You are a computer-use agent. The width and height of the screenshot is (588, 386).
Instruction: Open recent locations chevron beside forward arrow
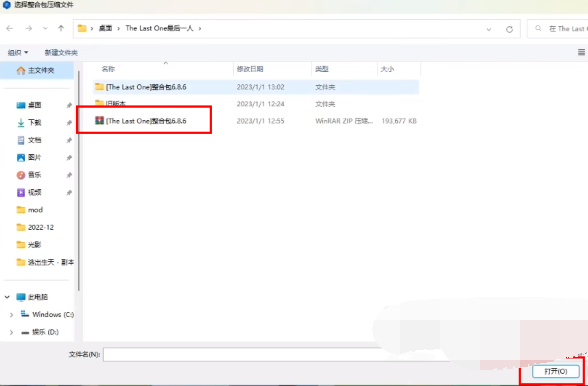[x=45, y=29]
